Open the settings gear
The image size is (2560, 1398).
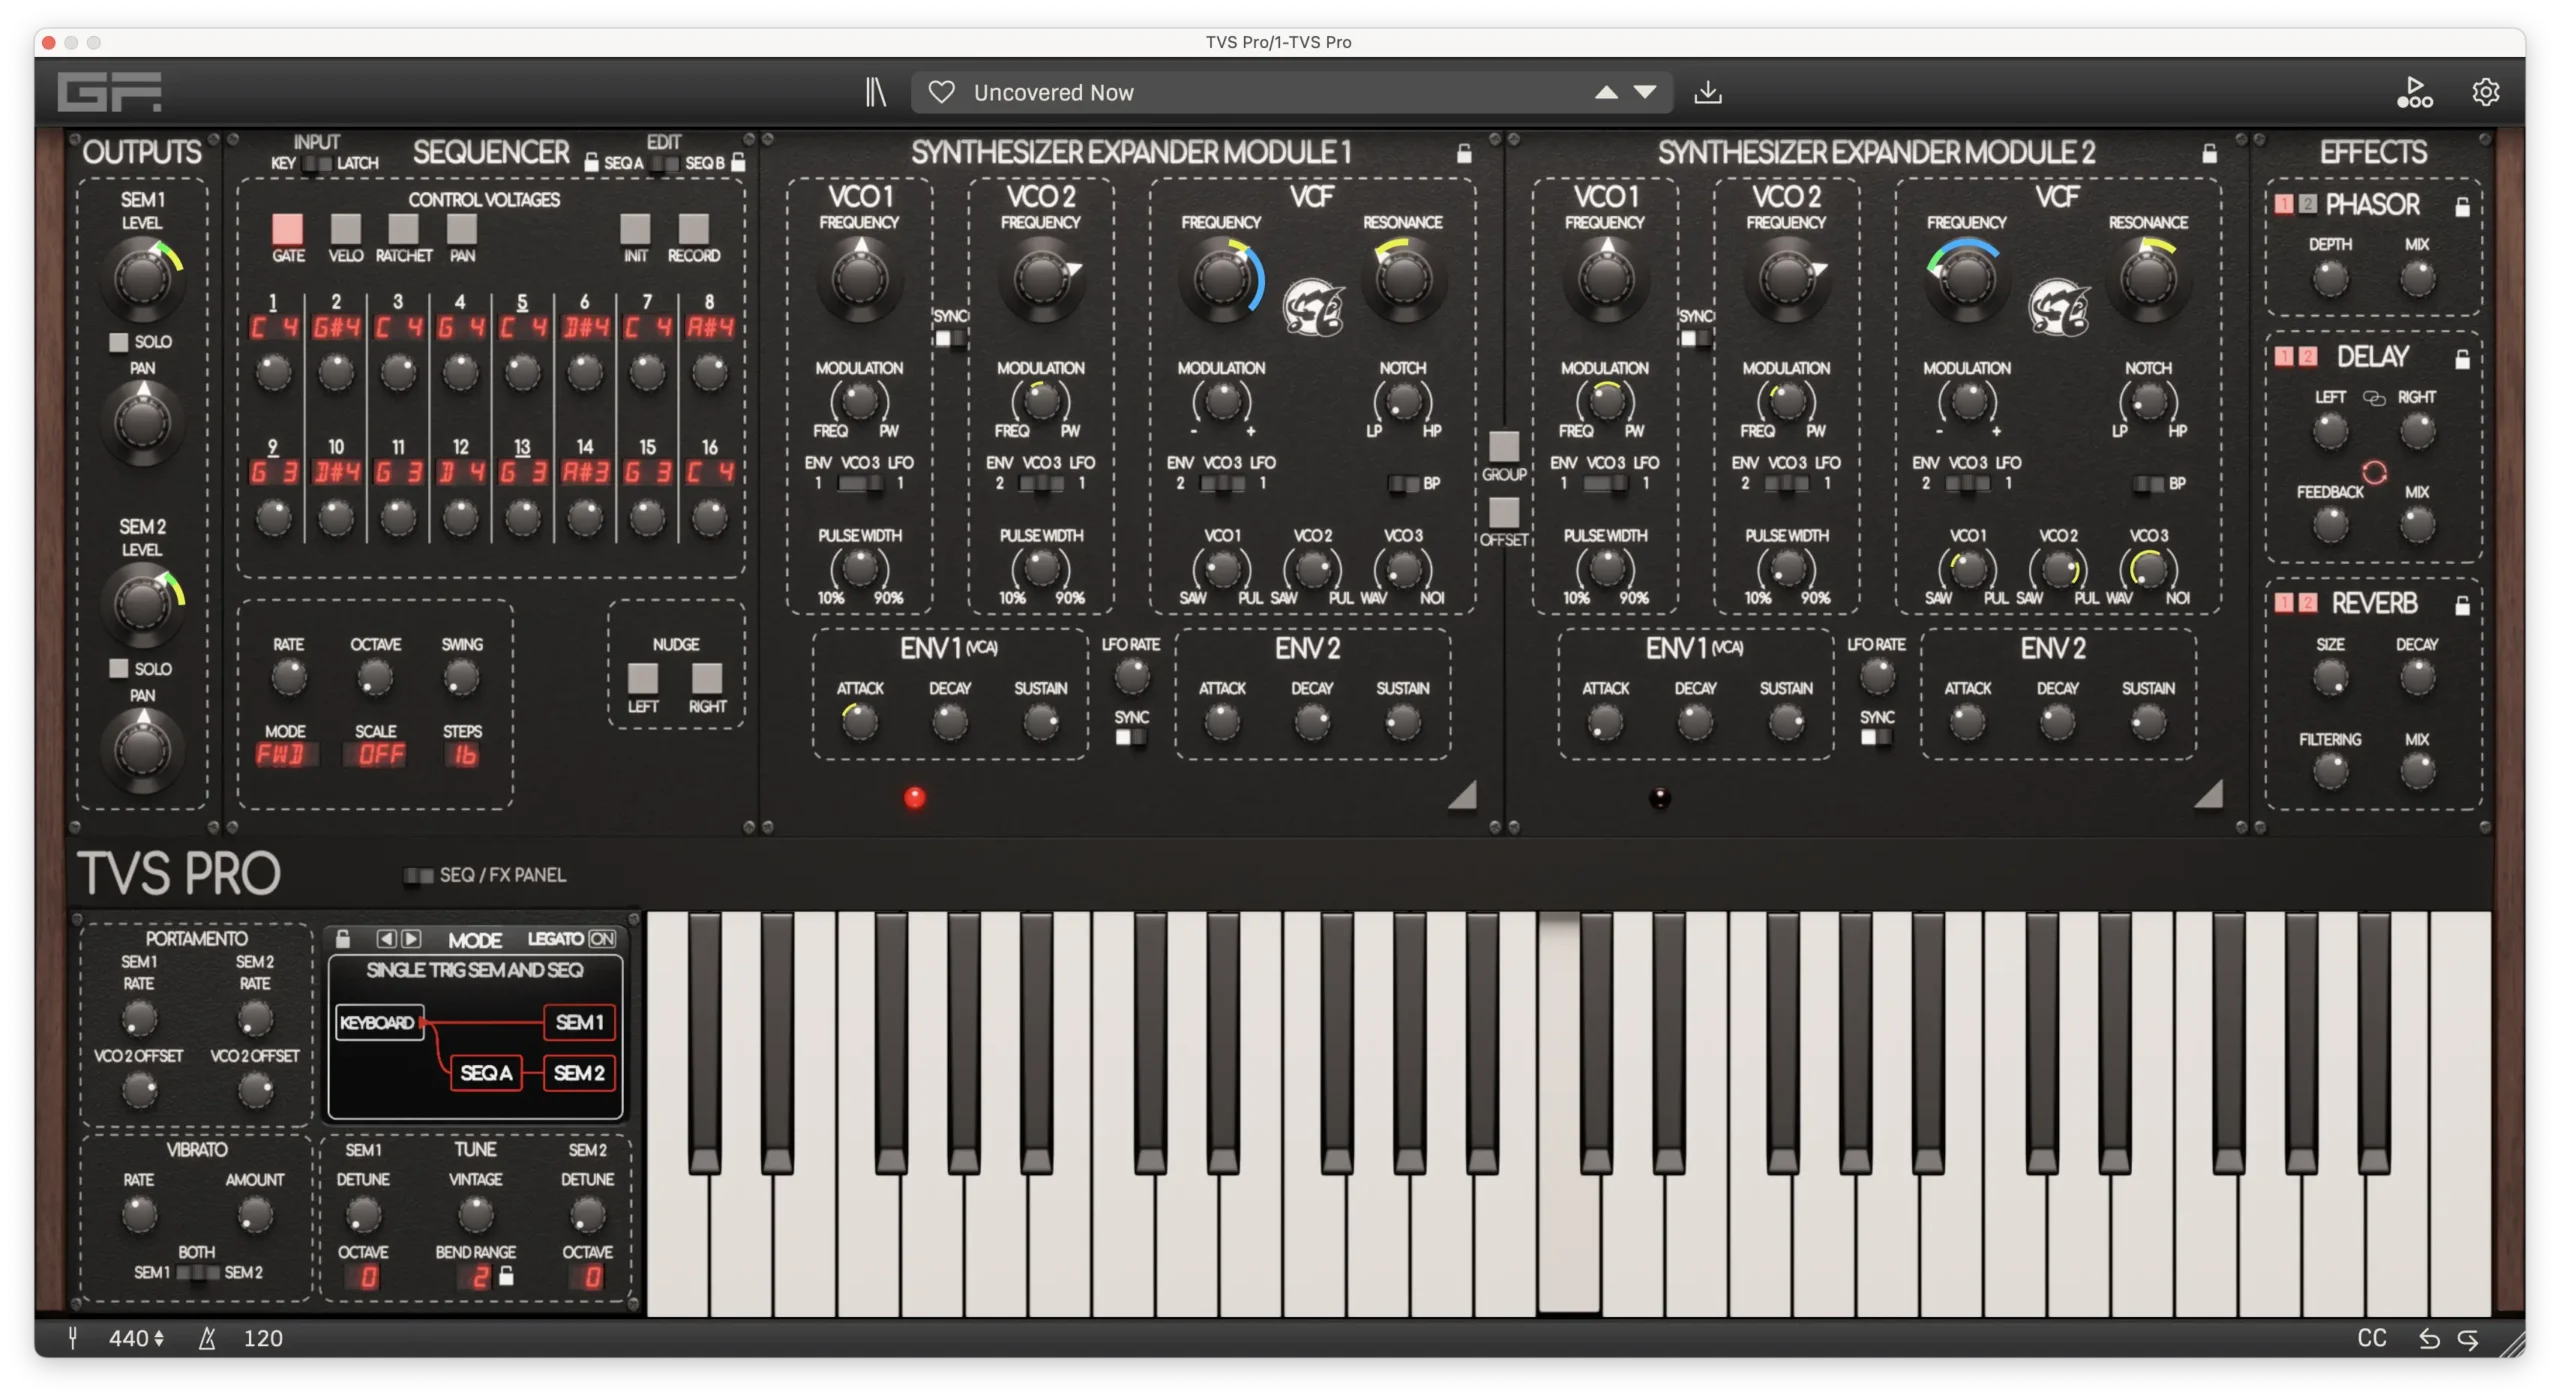(2486, 91)
